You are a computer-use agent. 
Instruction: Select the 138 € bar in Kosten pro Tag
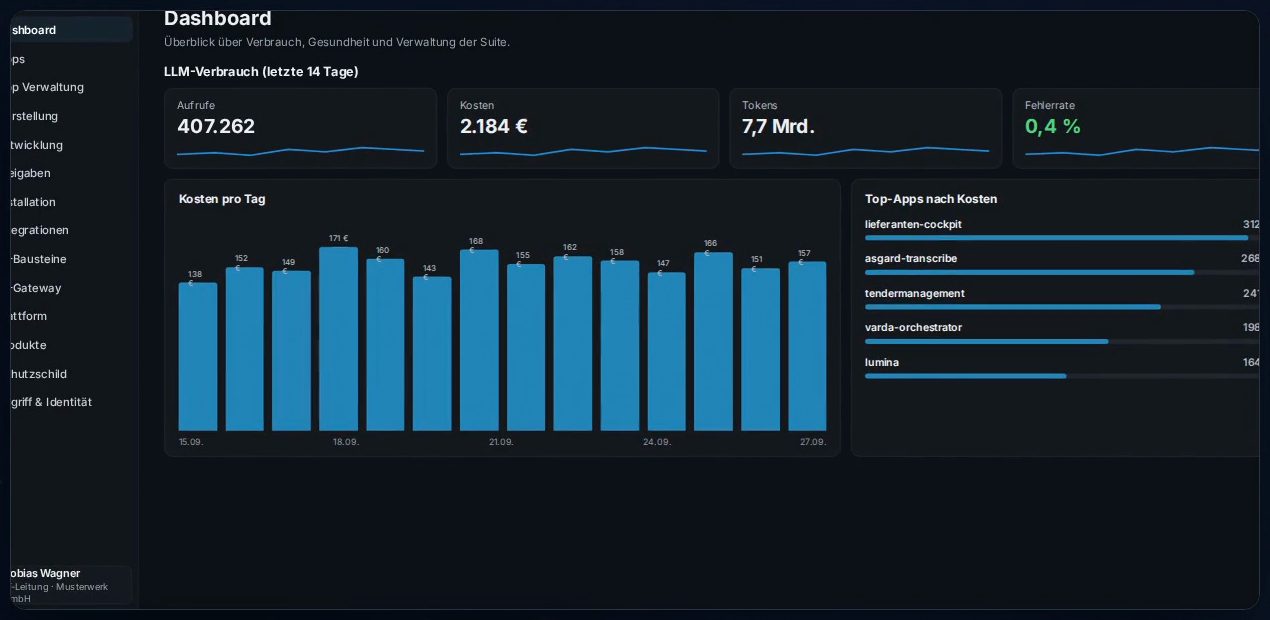(198, 356)
